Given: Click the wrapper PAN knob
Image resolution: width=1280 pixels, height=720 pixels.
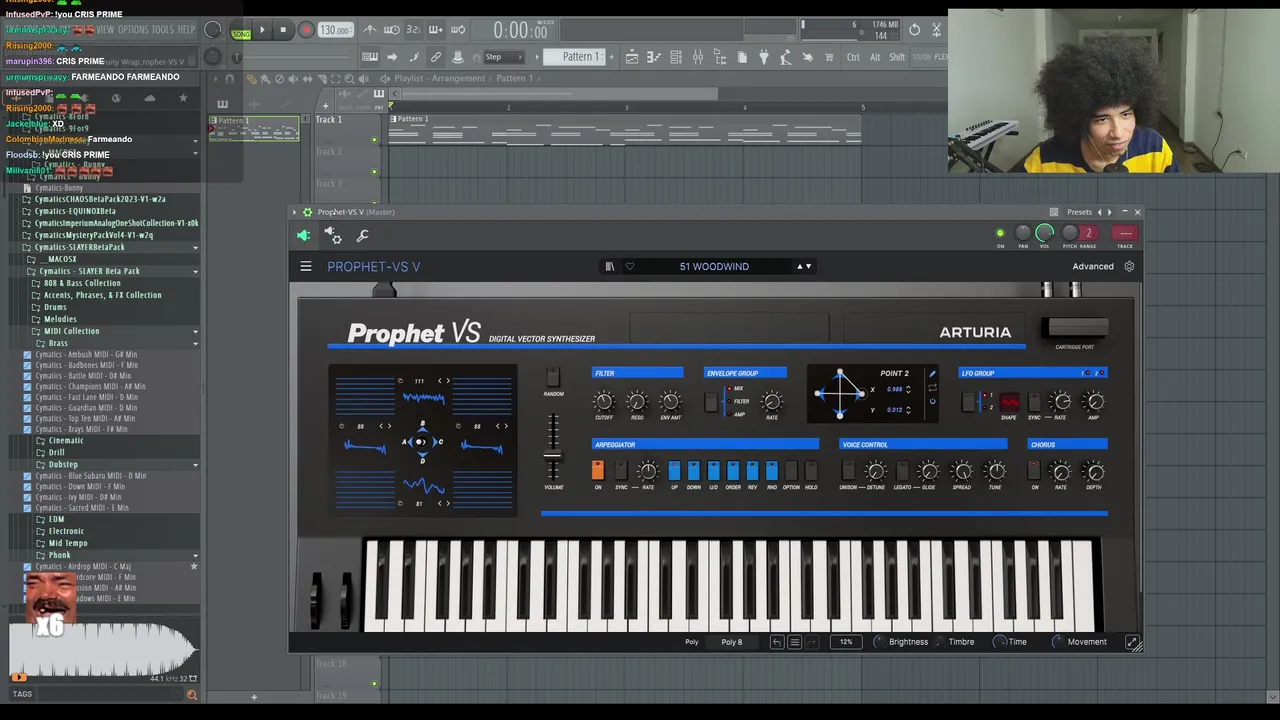Looking at the screenshot, I should pyautogui.click(x=1023, y=233).
